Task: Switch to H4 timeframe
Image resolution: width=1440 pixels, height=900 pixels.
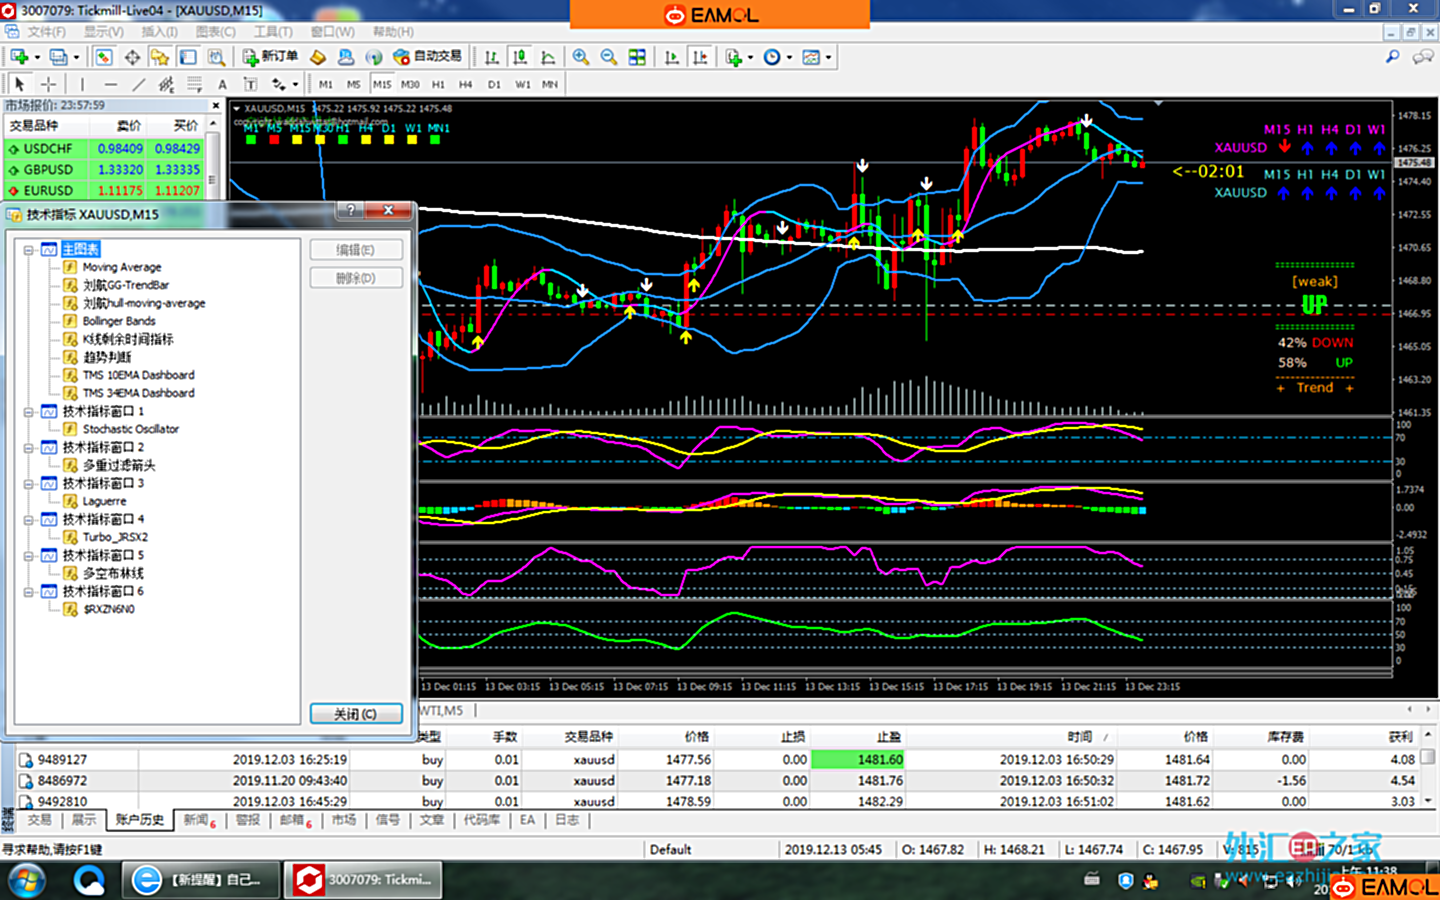Action: tap(466, 84)
